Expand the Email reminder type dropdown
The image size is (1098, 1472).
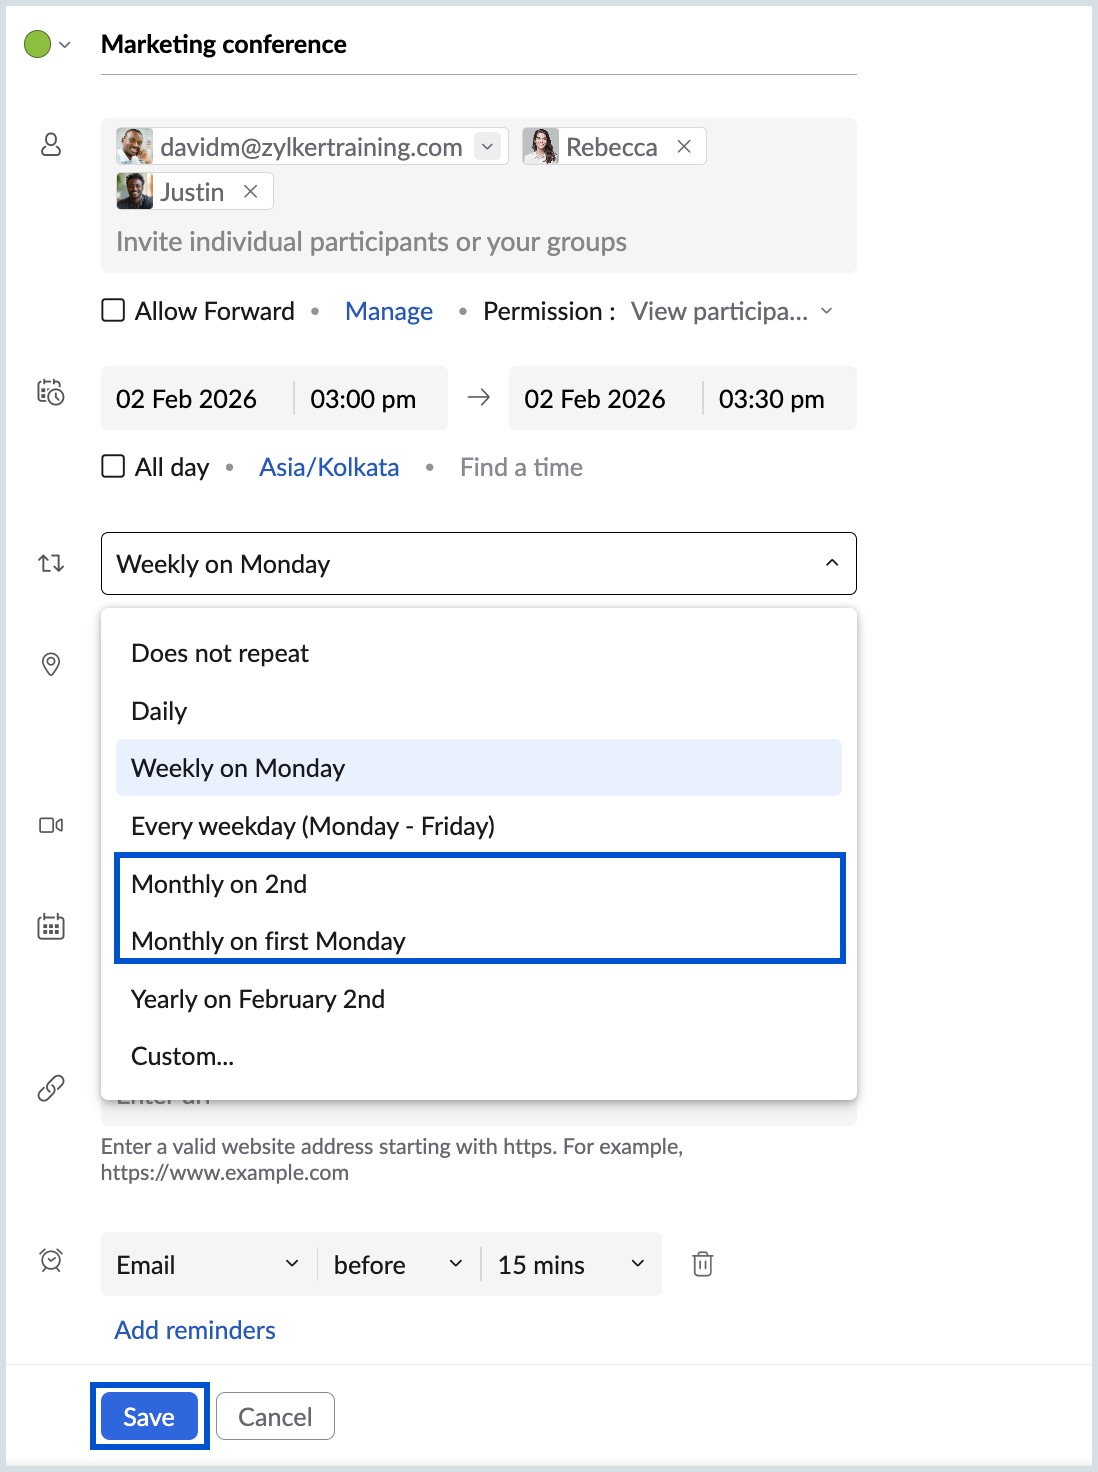coord(208,1265)
